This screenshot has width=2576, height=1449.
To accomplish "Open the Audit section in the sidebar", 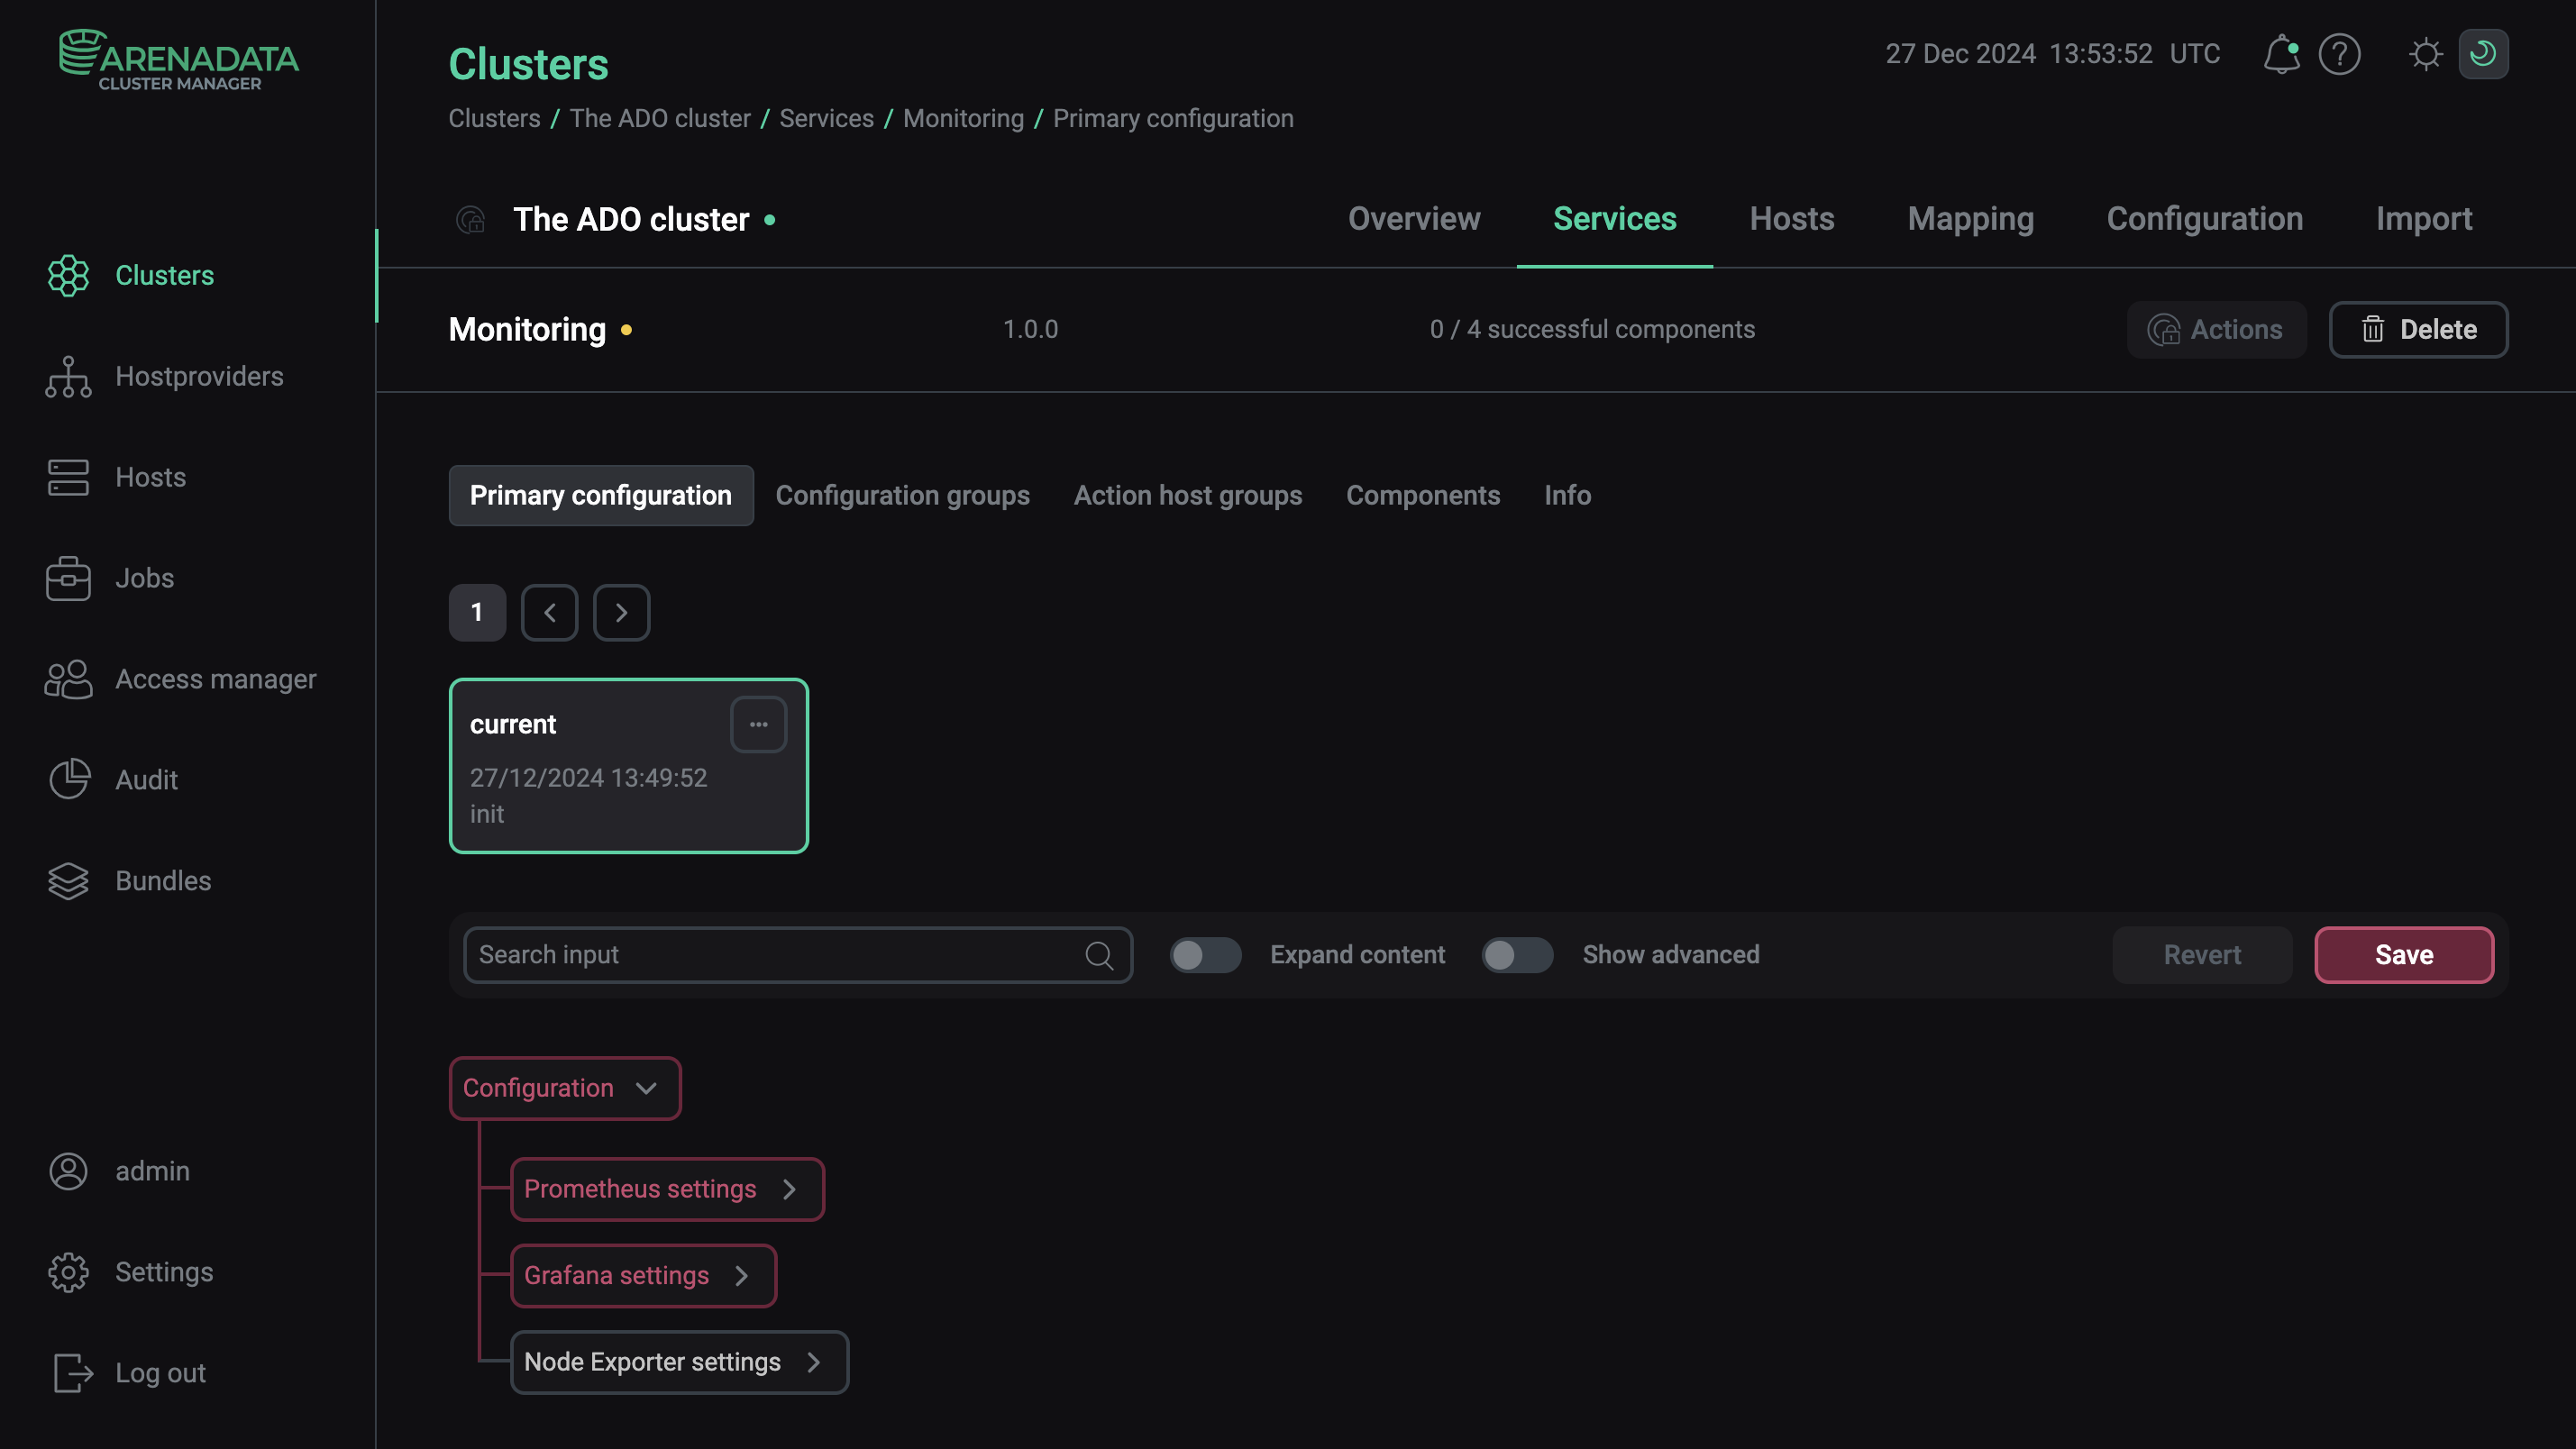I will [146, 779].
